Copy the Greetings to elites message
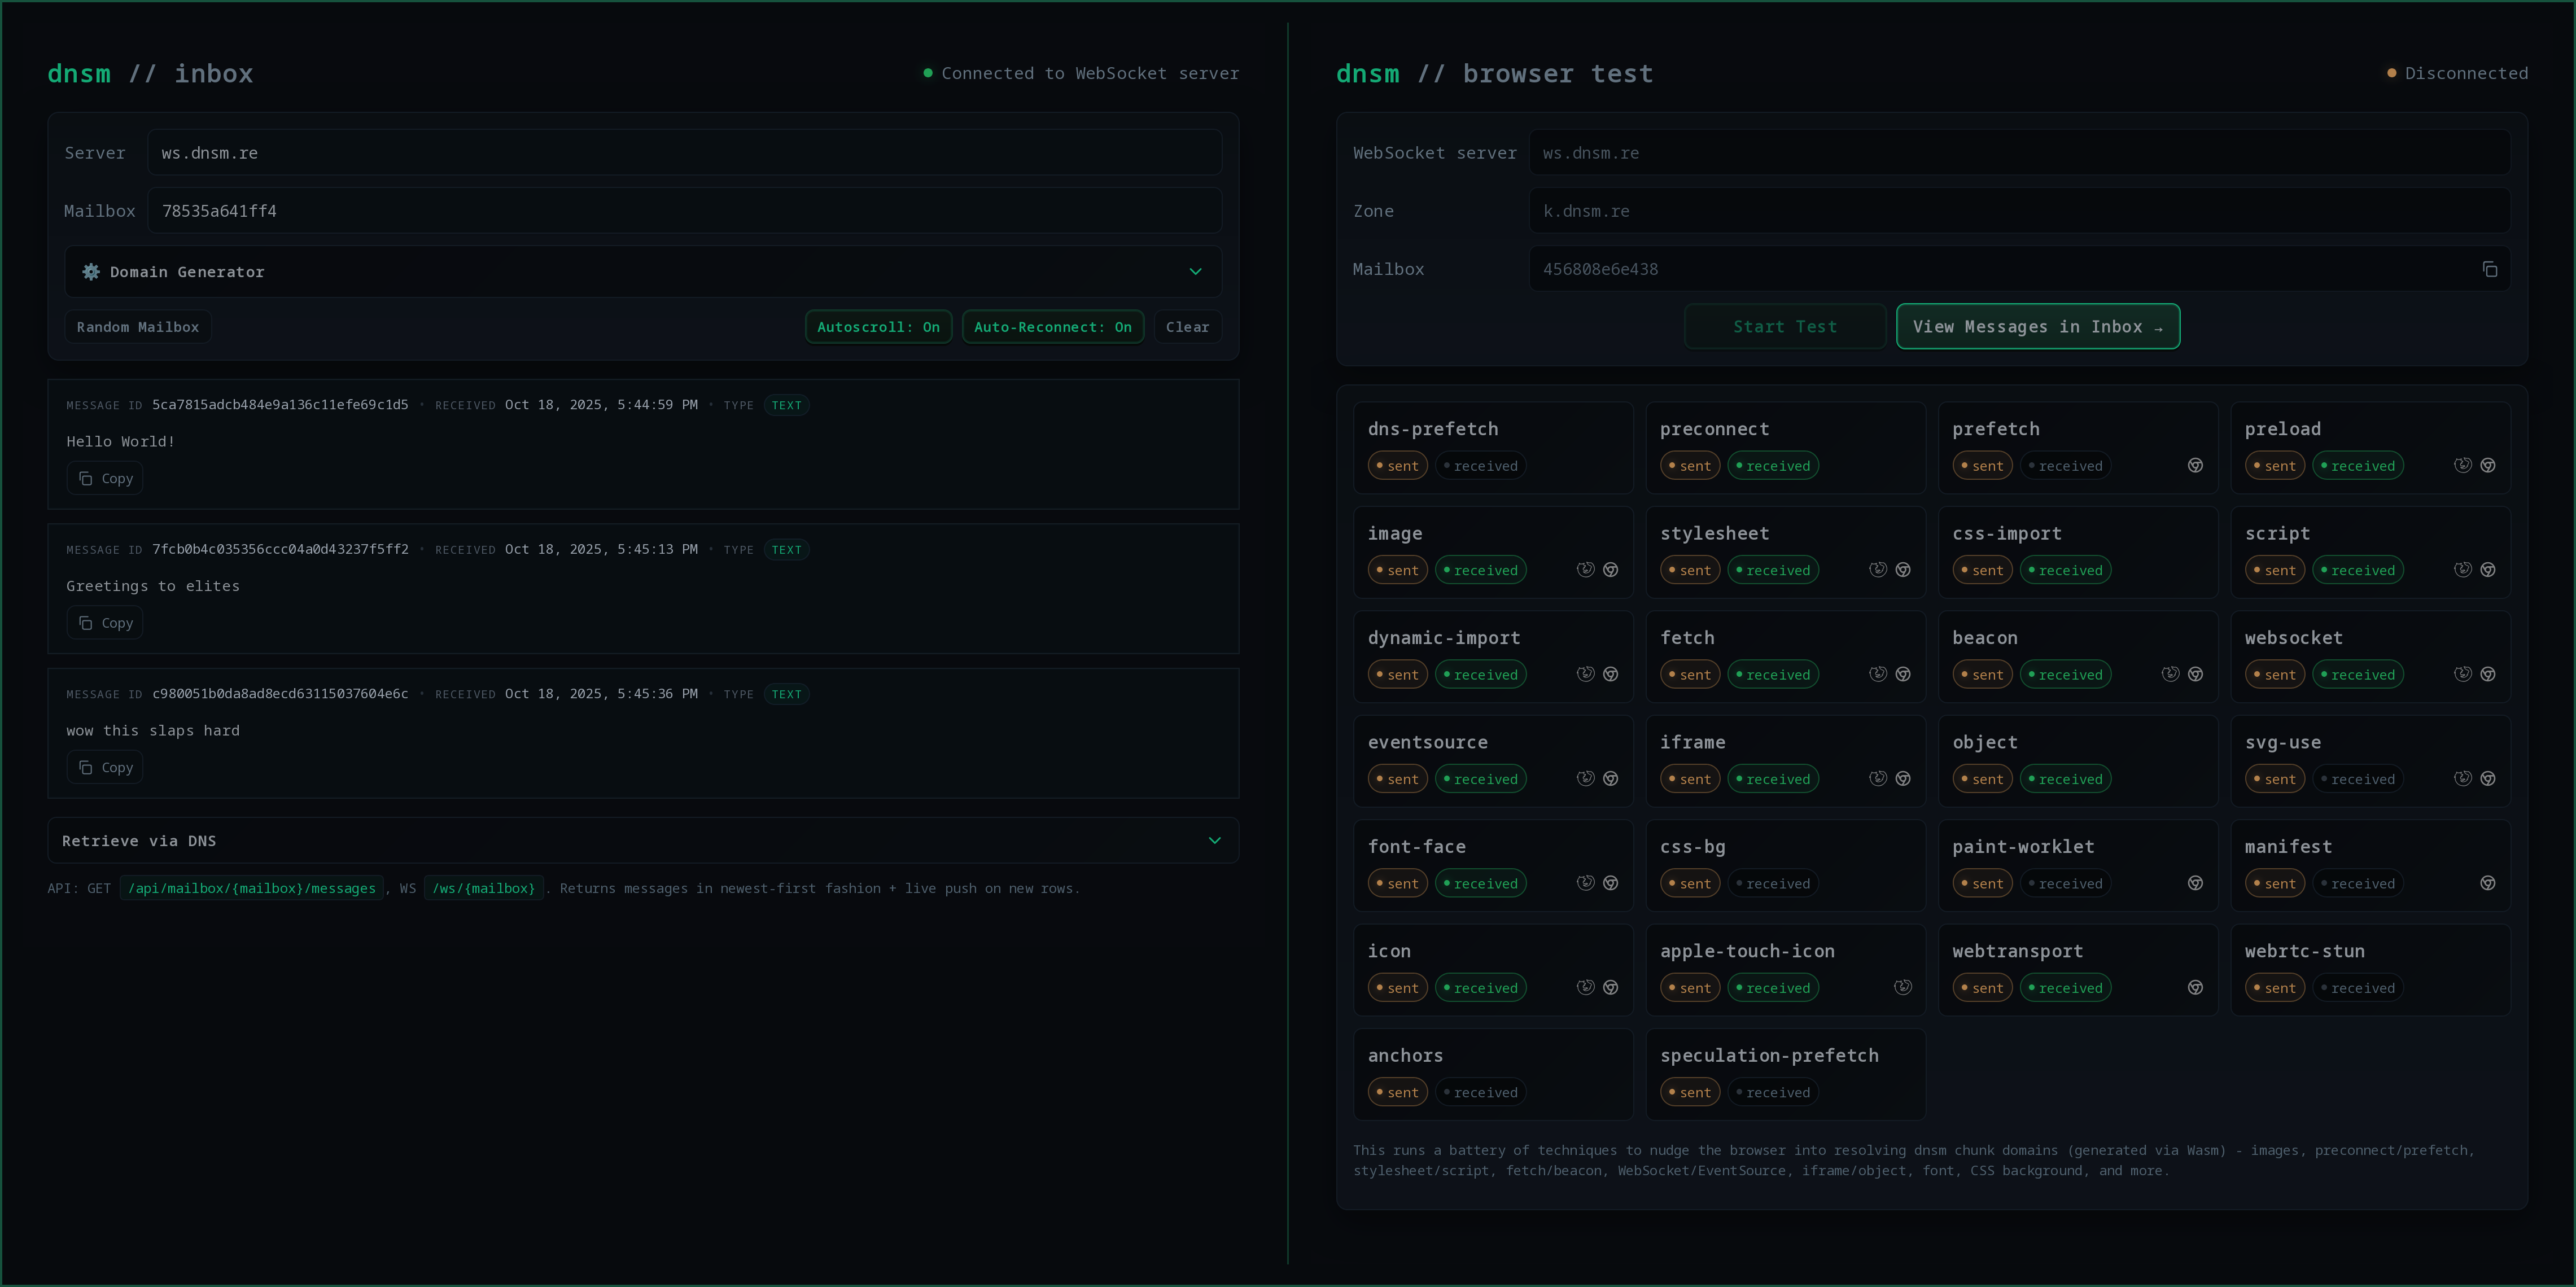 point(105,623)
